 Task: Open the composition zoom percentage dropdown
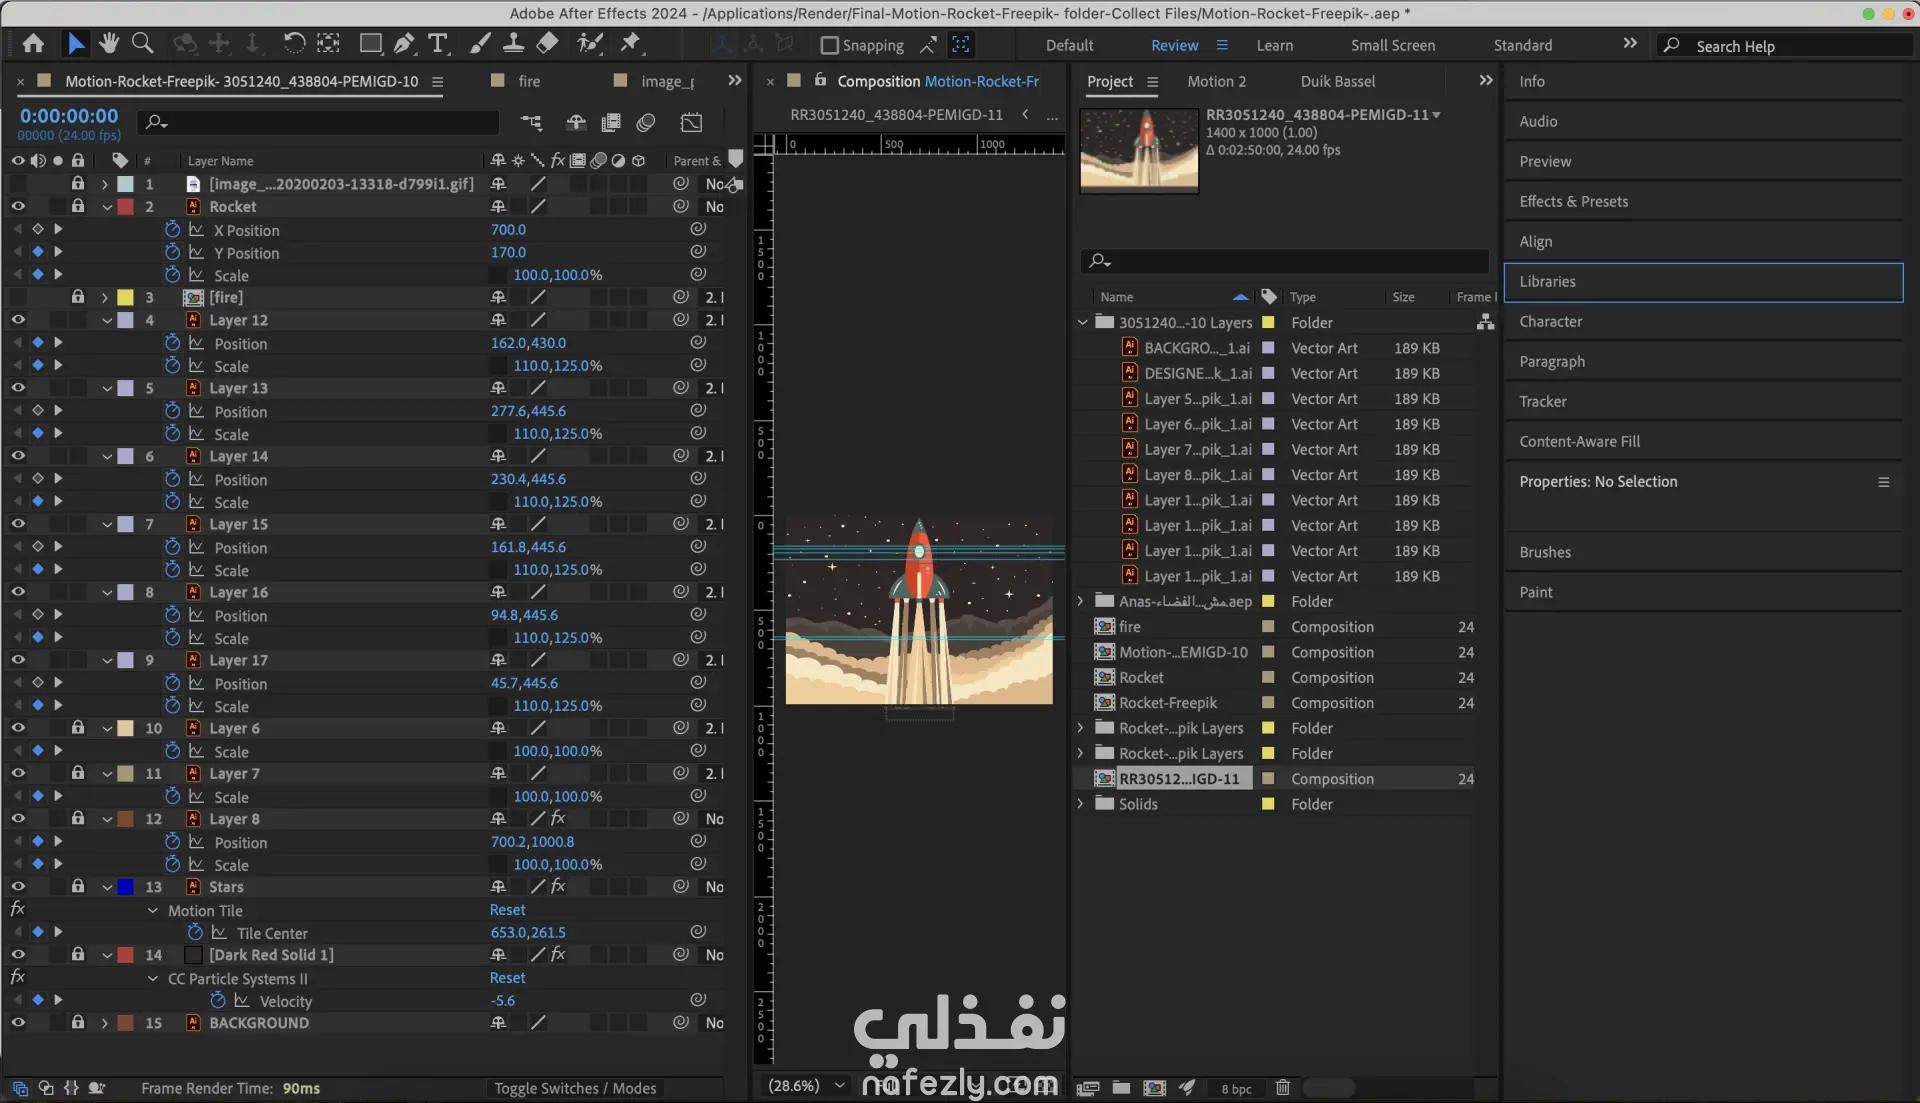[x=839, y=1085]
